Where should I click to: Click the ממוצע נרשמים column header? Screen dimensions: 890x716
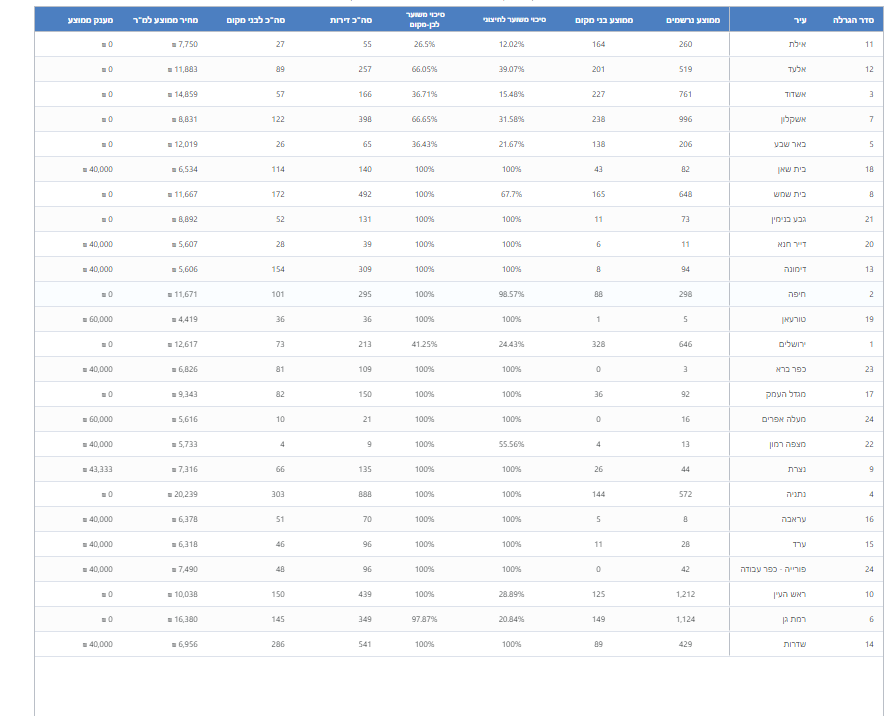[x=692, y=20]
